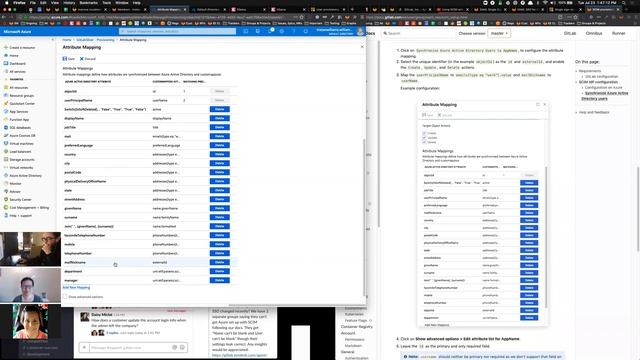Open Requirements link in On this page
Screen dimensions: 640x360
590,71
